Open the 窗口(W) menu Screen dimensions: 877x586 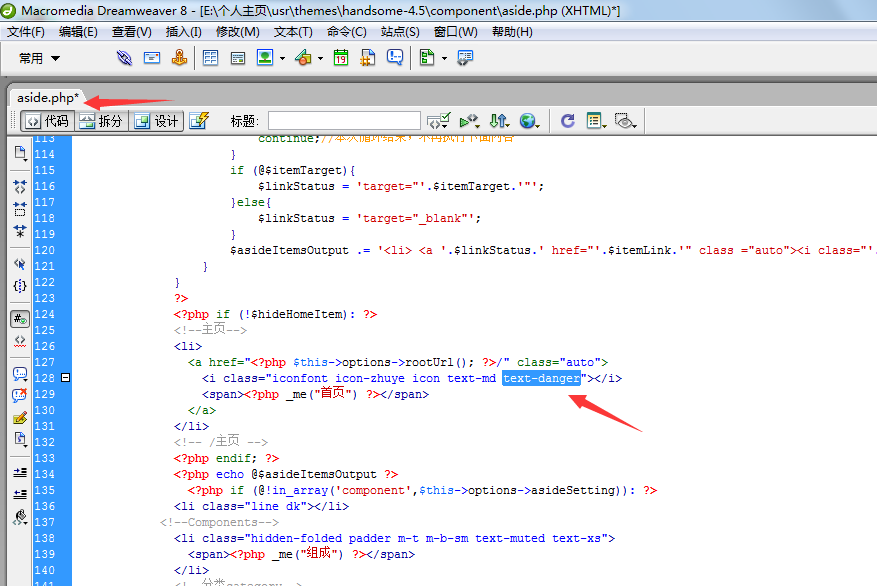(x=456, y=32)
